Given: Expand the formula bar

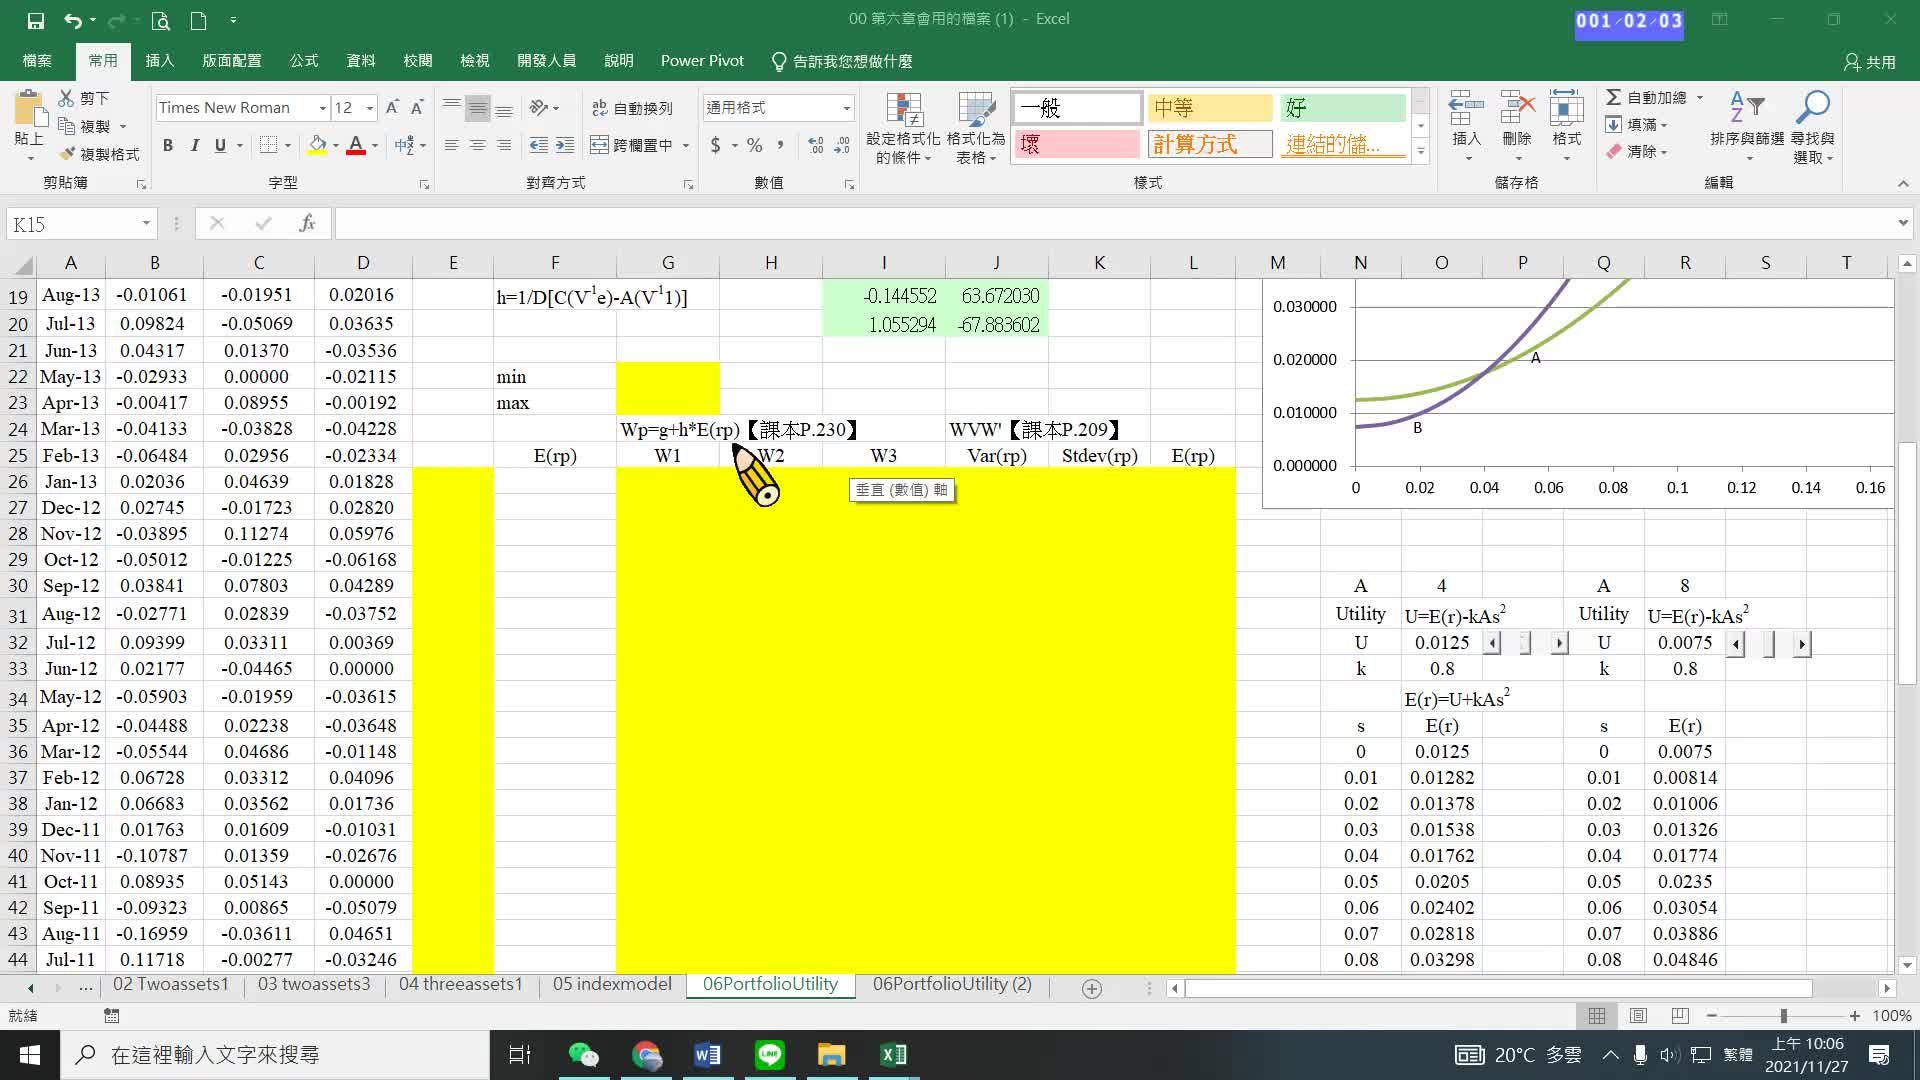Looking at the screenshot, I should pos(1902,224).
